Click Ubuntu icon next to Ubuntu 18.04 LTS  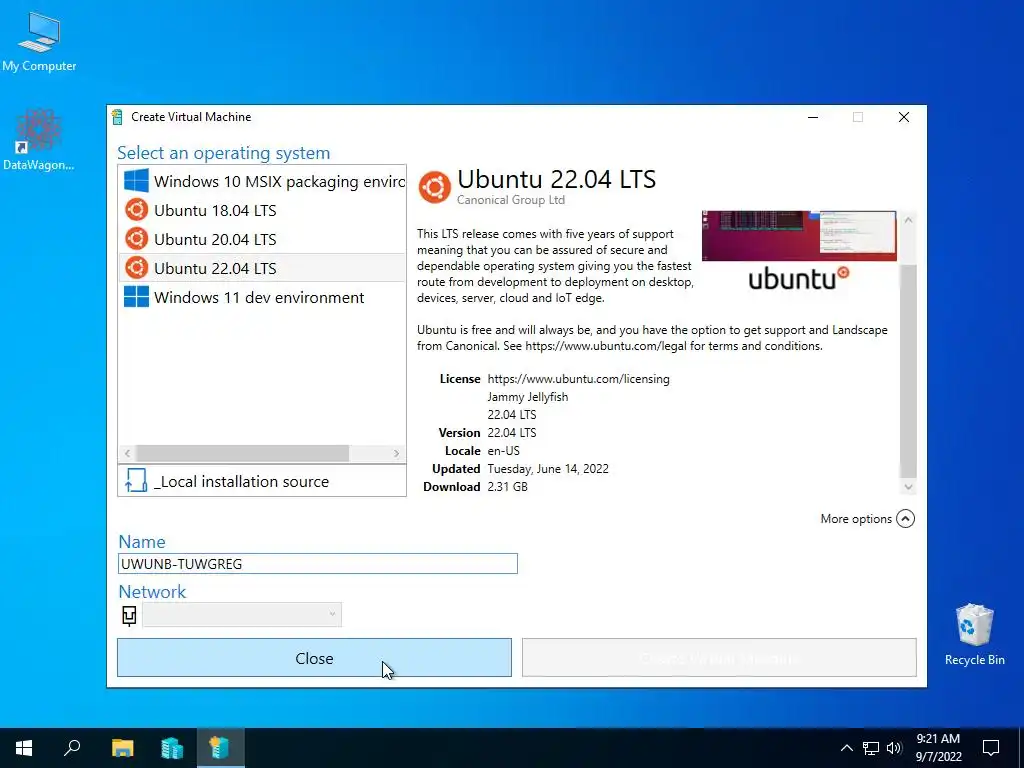pos(136,210)
